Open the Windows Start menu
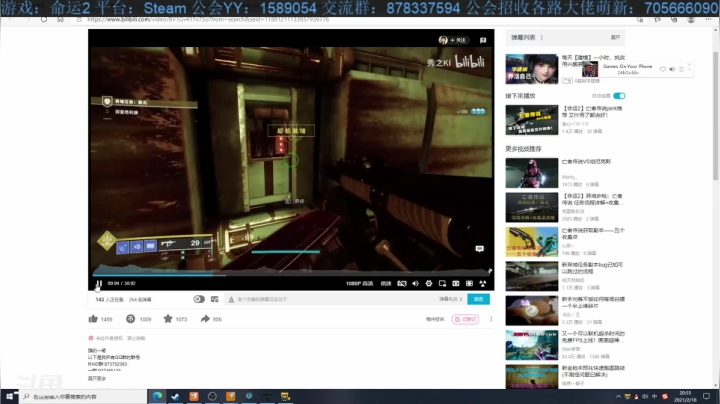This screenshot has width=720, height=404. coord(9,396)
